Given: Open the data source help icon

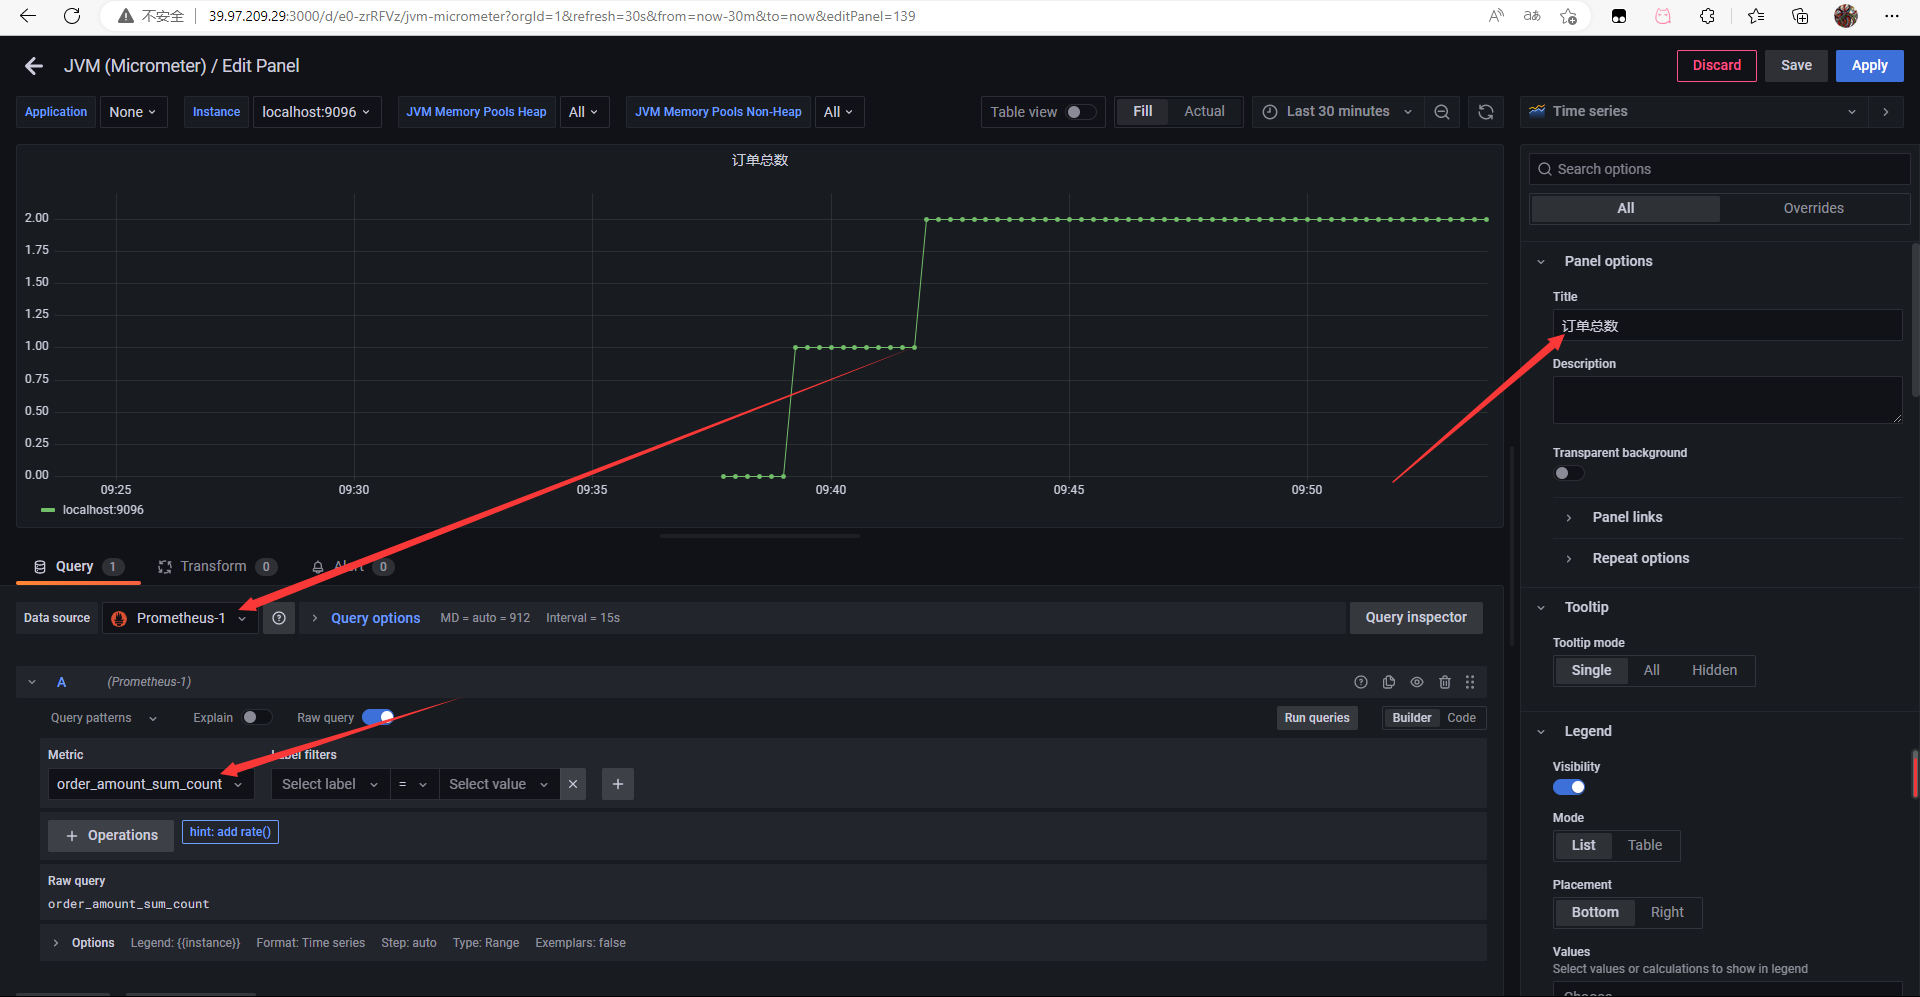Looking at the screenshot, I should 279,618.
